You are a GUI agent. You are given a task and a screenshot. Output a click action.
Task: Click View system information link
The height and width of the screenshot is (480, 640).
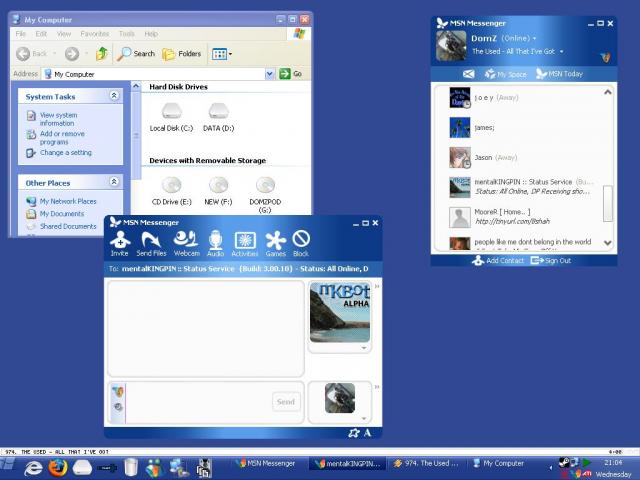tap(58, 119)
